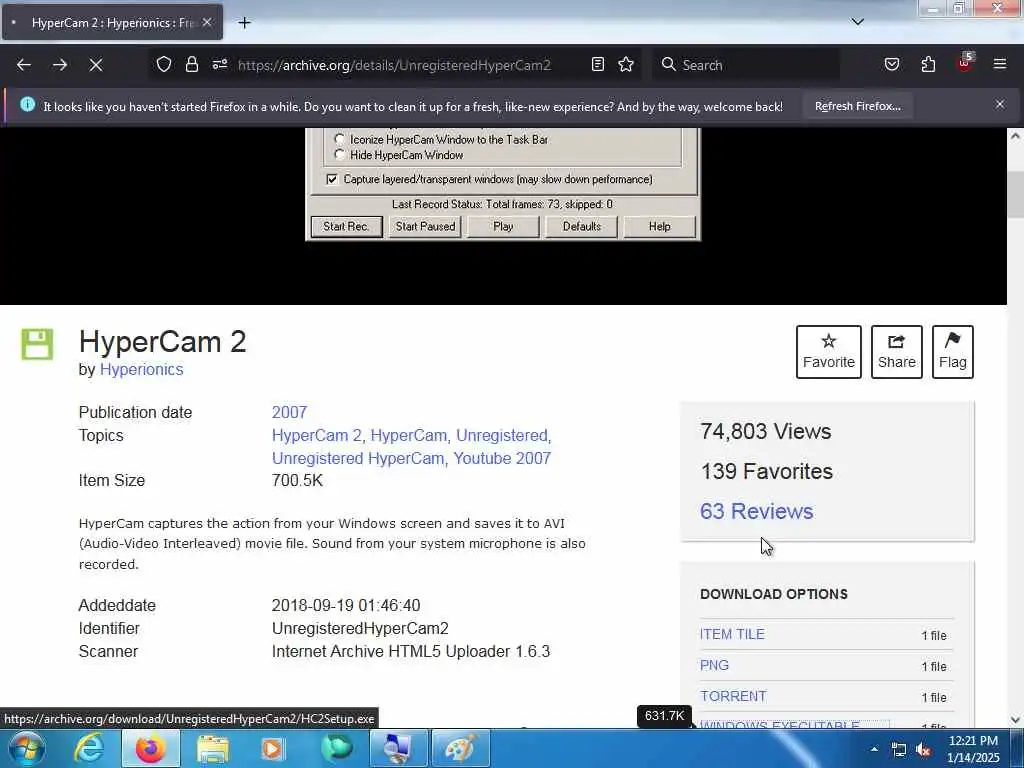
Task: Toggle Capture layered/transparent windows checkbox
Action: click(x=332, y=179)
